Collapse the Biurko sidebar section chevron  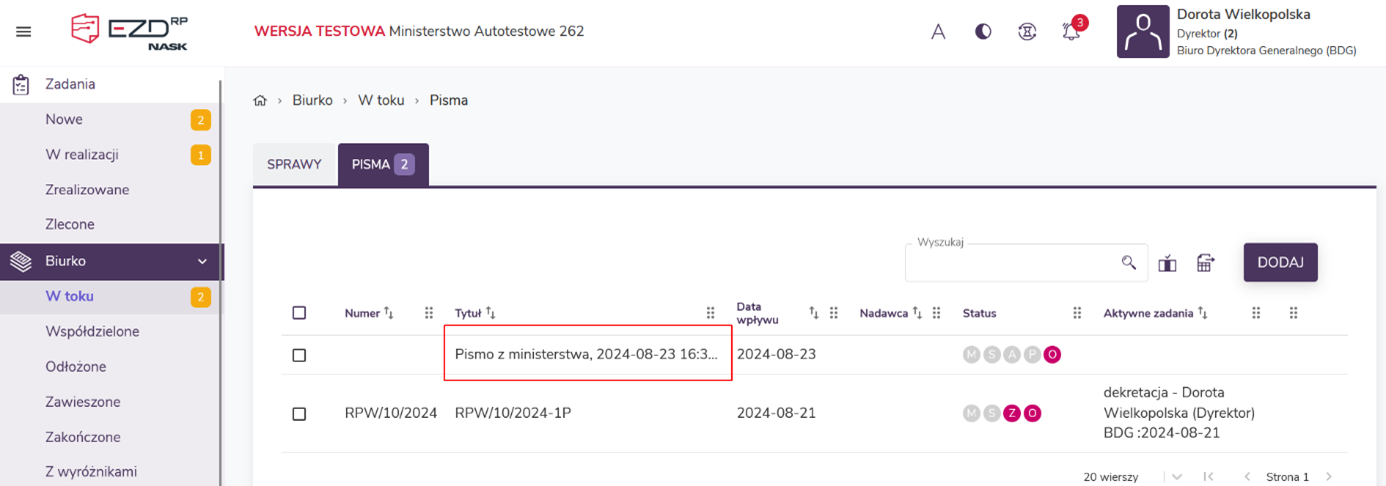202,261
